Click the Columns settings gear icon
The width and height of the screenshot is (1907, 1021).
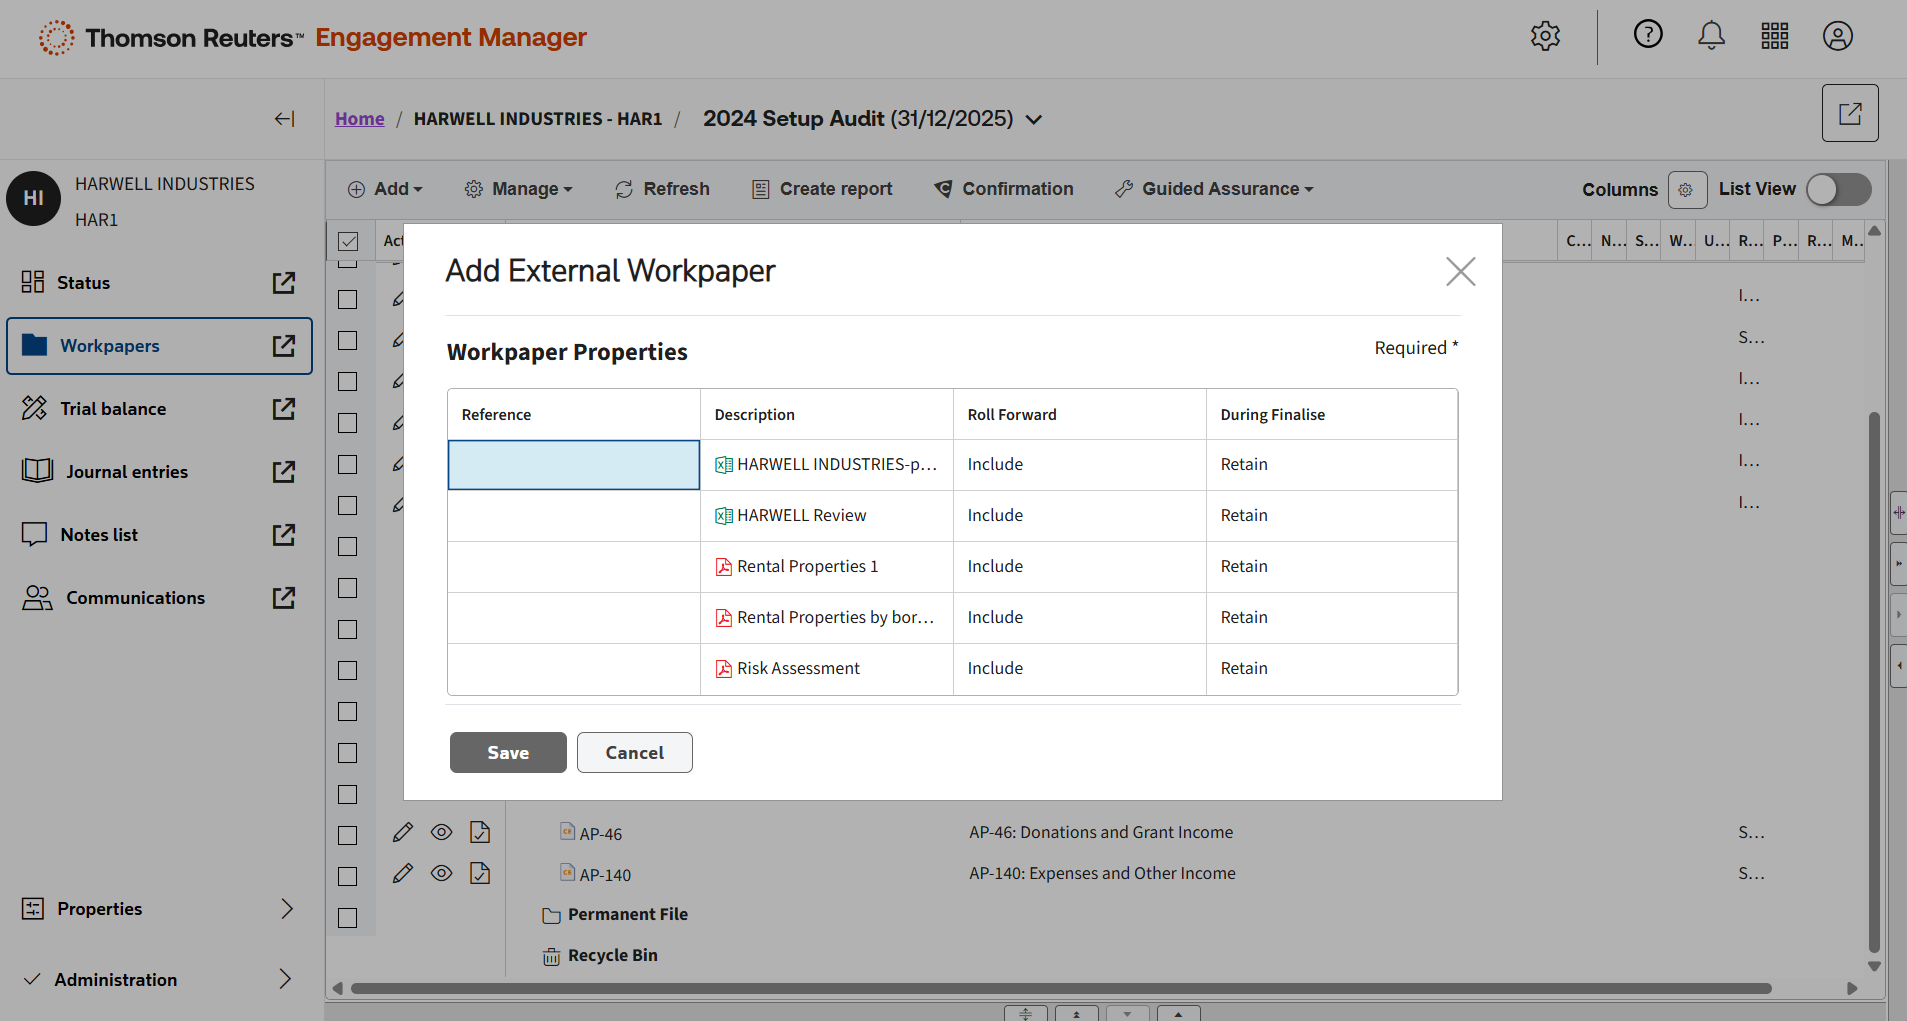pyautogui.click(x=1686, y=190)
